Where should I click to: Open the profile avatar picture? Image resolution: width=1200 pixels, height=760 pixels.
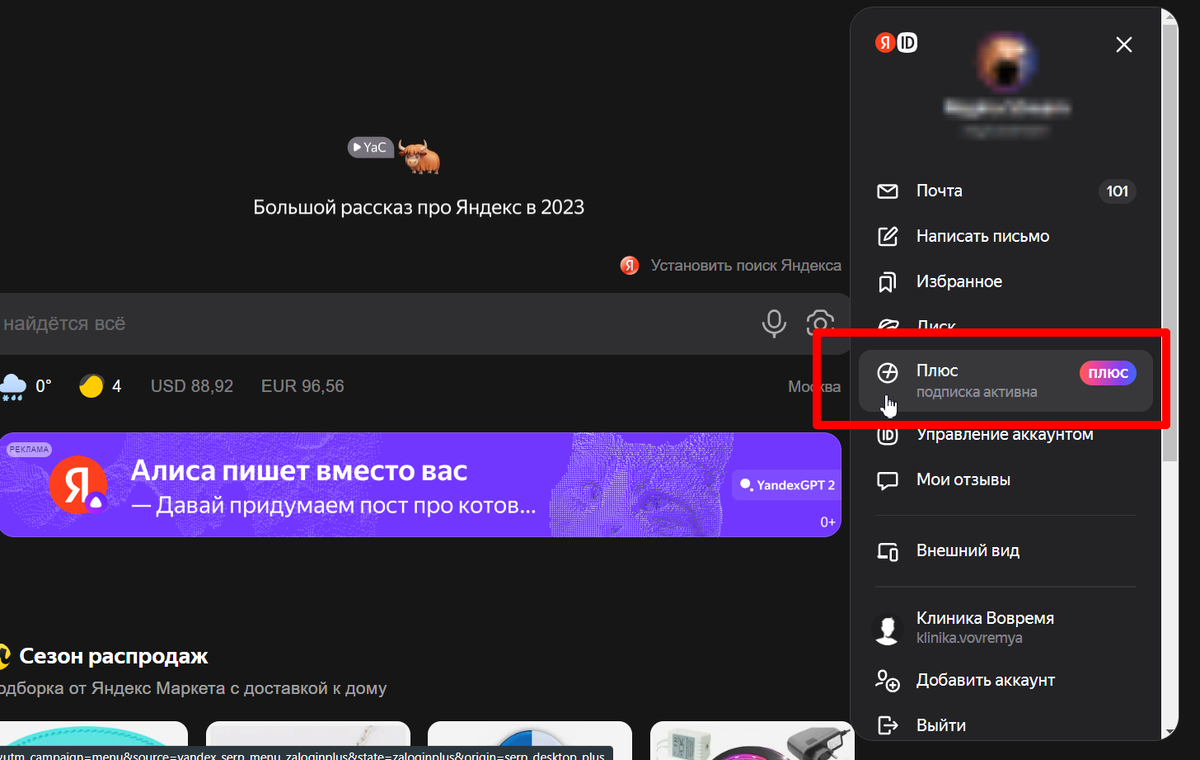point(1006,60)
